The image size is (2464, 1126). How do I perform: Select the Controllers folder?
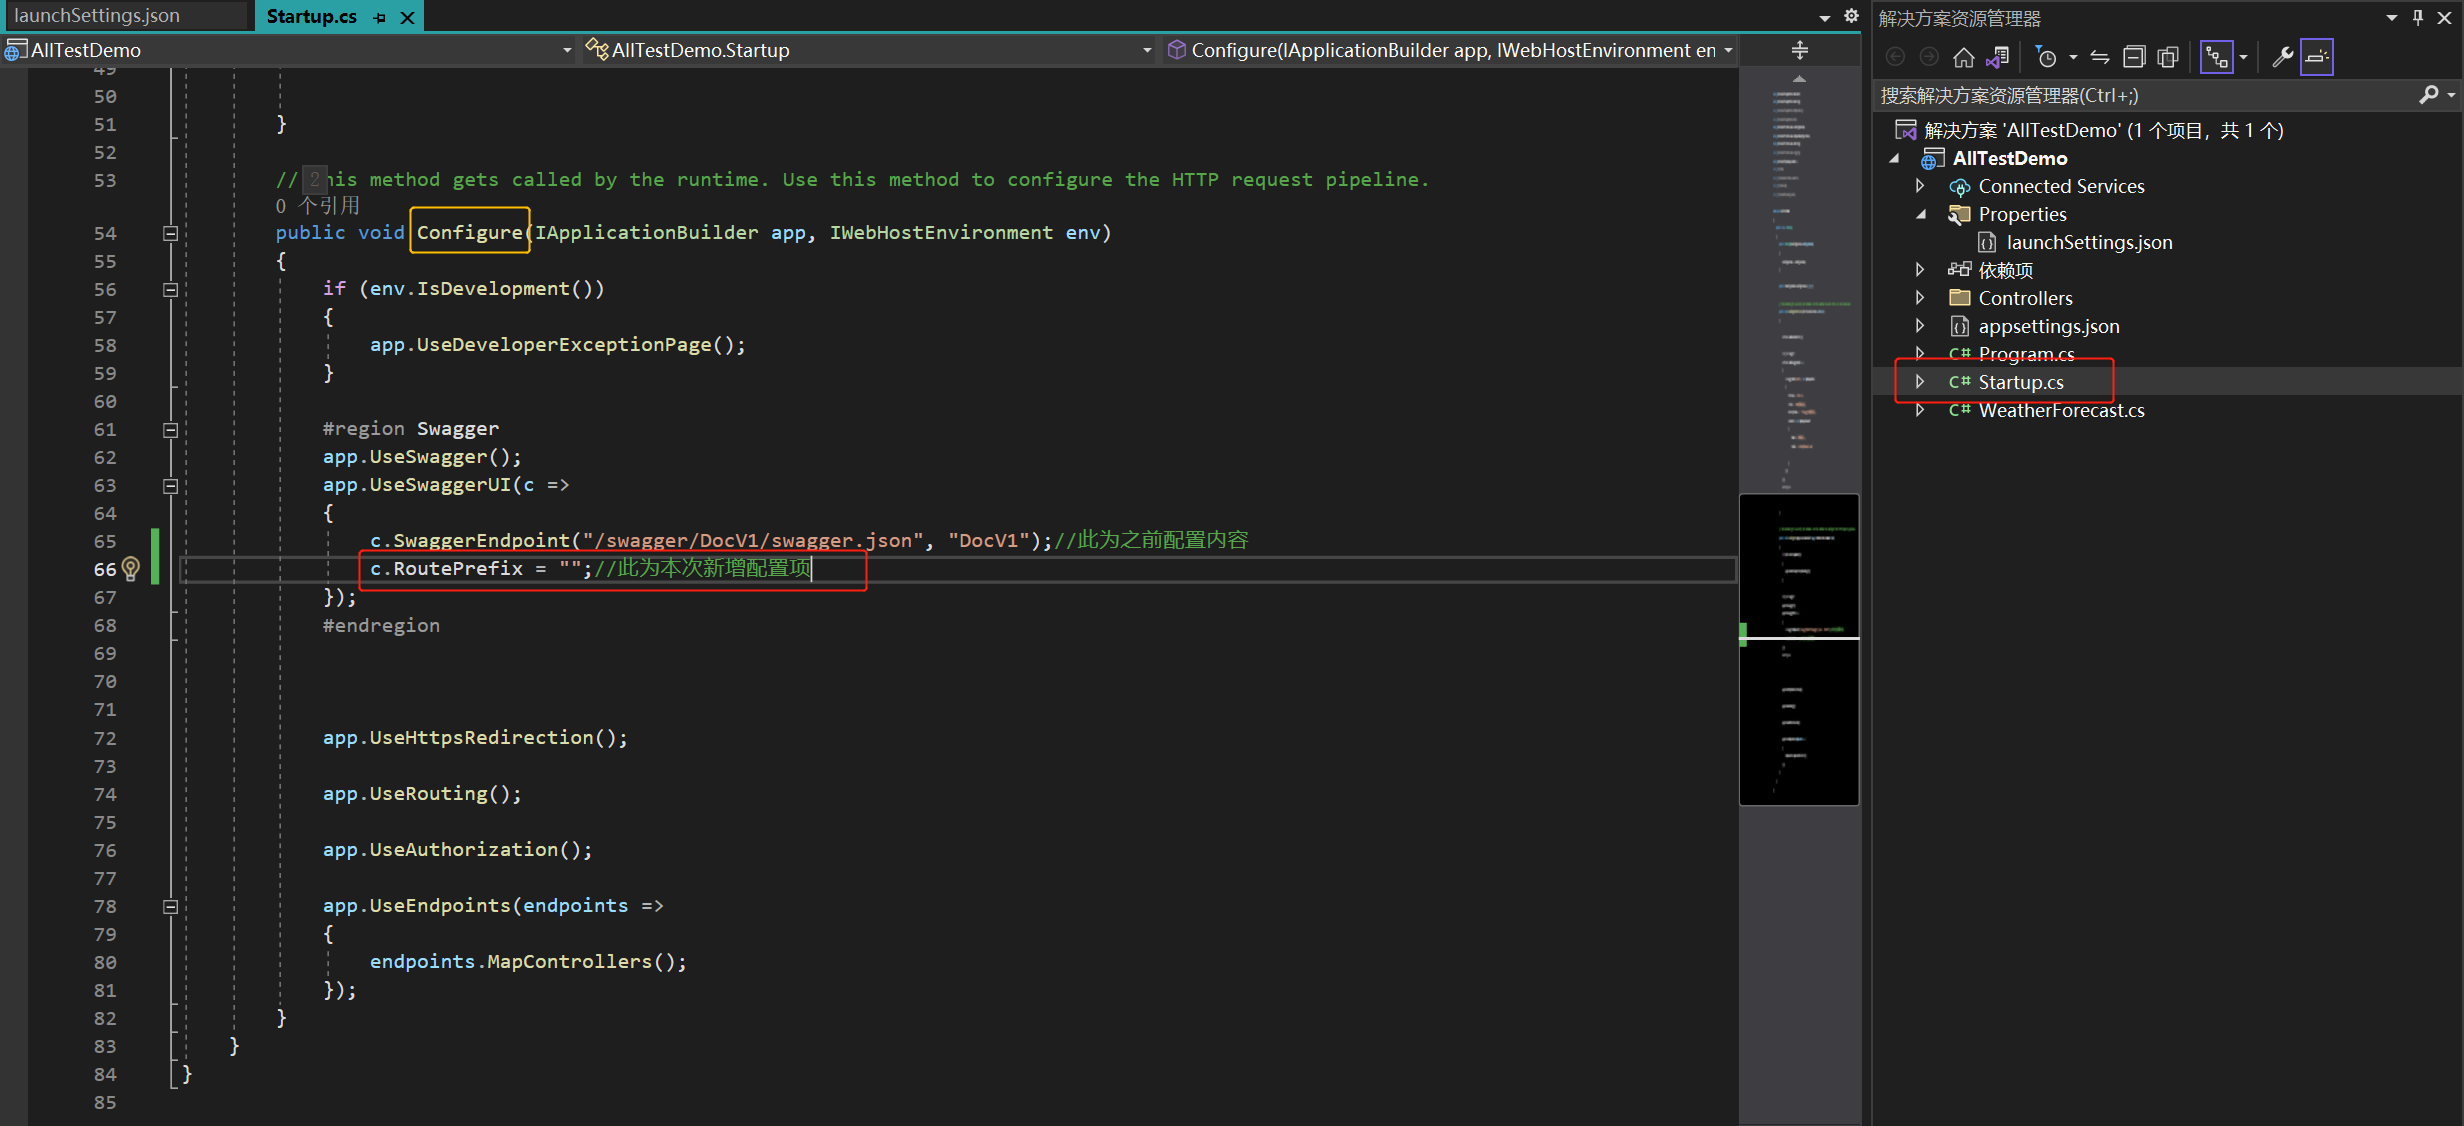point(2025,298)
